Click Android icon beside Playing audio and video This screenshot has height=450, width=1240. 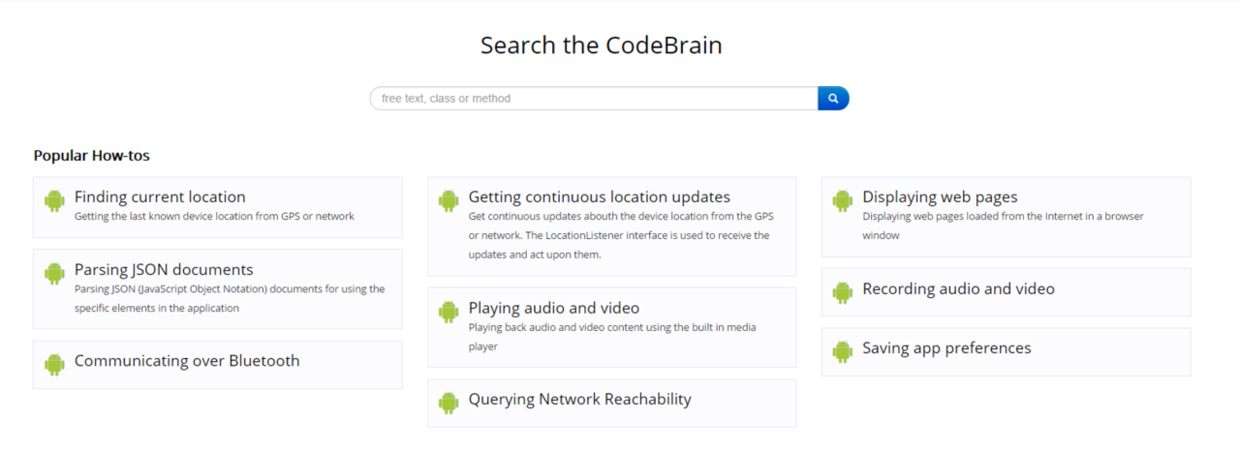click(449, 312)
